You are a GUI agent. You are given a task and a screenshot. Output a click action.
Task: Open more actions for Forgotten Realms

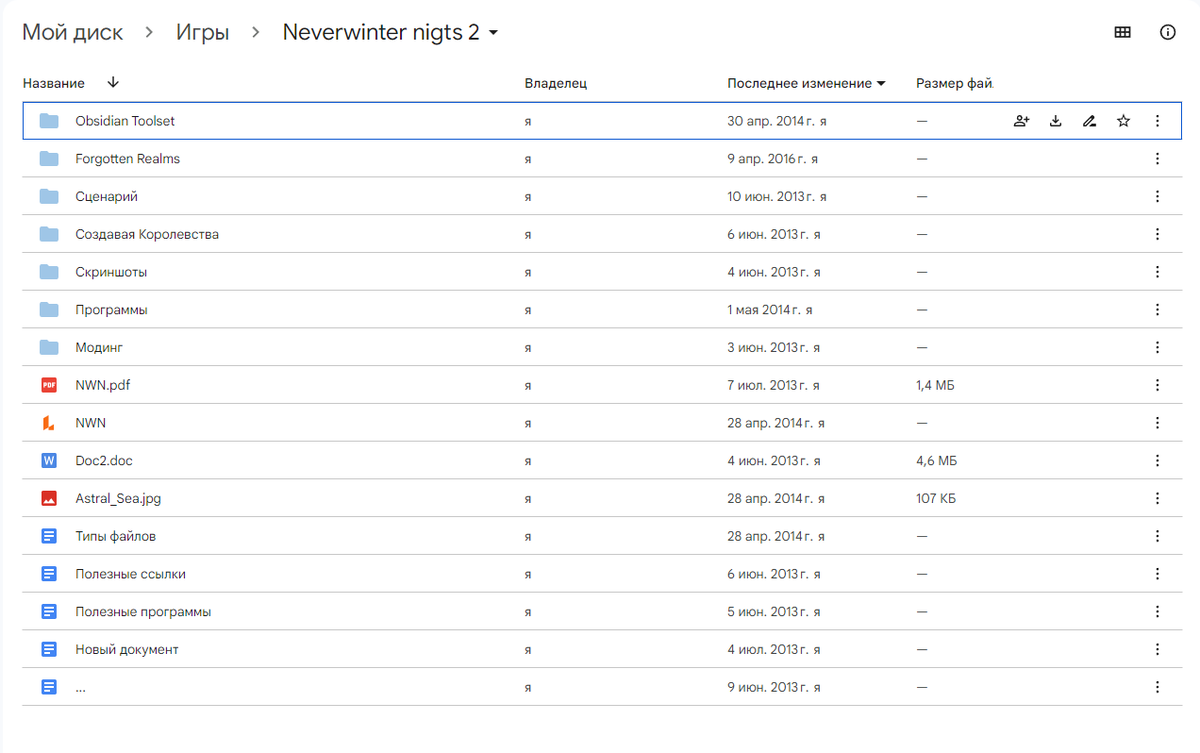(x=1157, y=159)
